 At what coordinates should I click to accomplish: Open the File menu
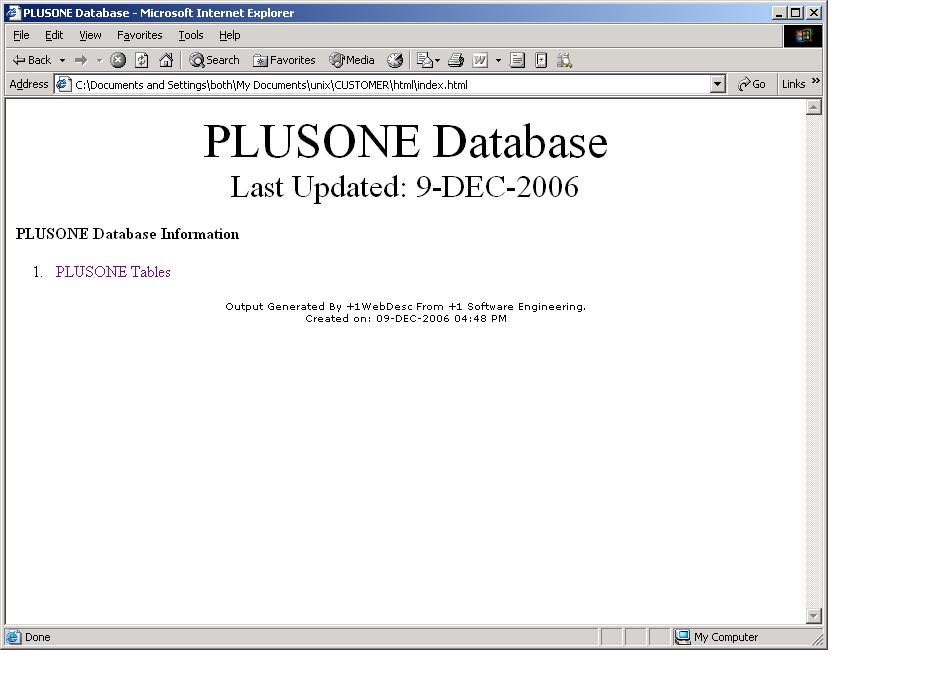click(x=21, y=35)
